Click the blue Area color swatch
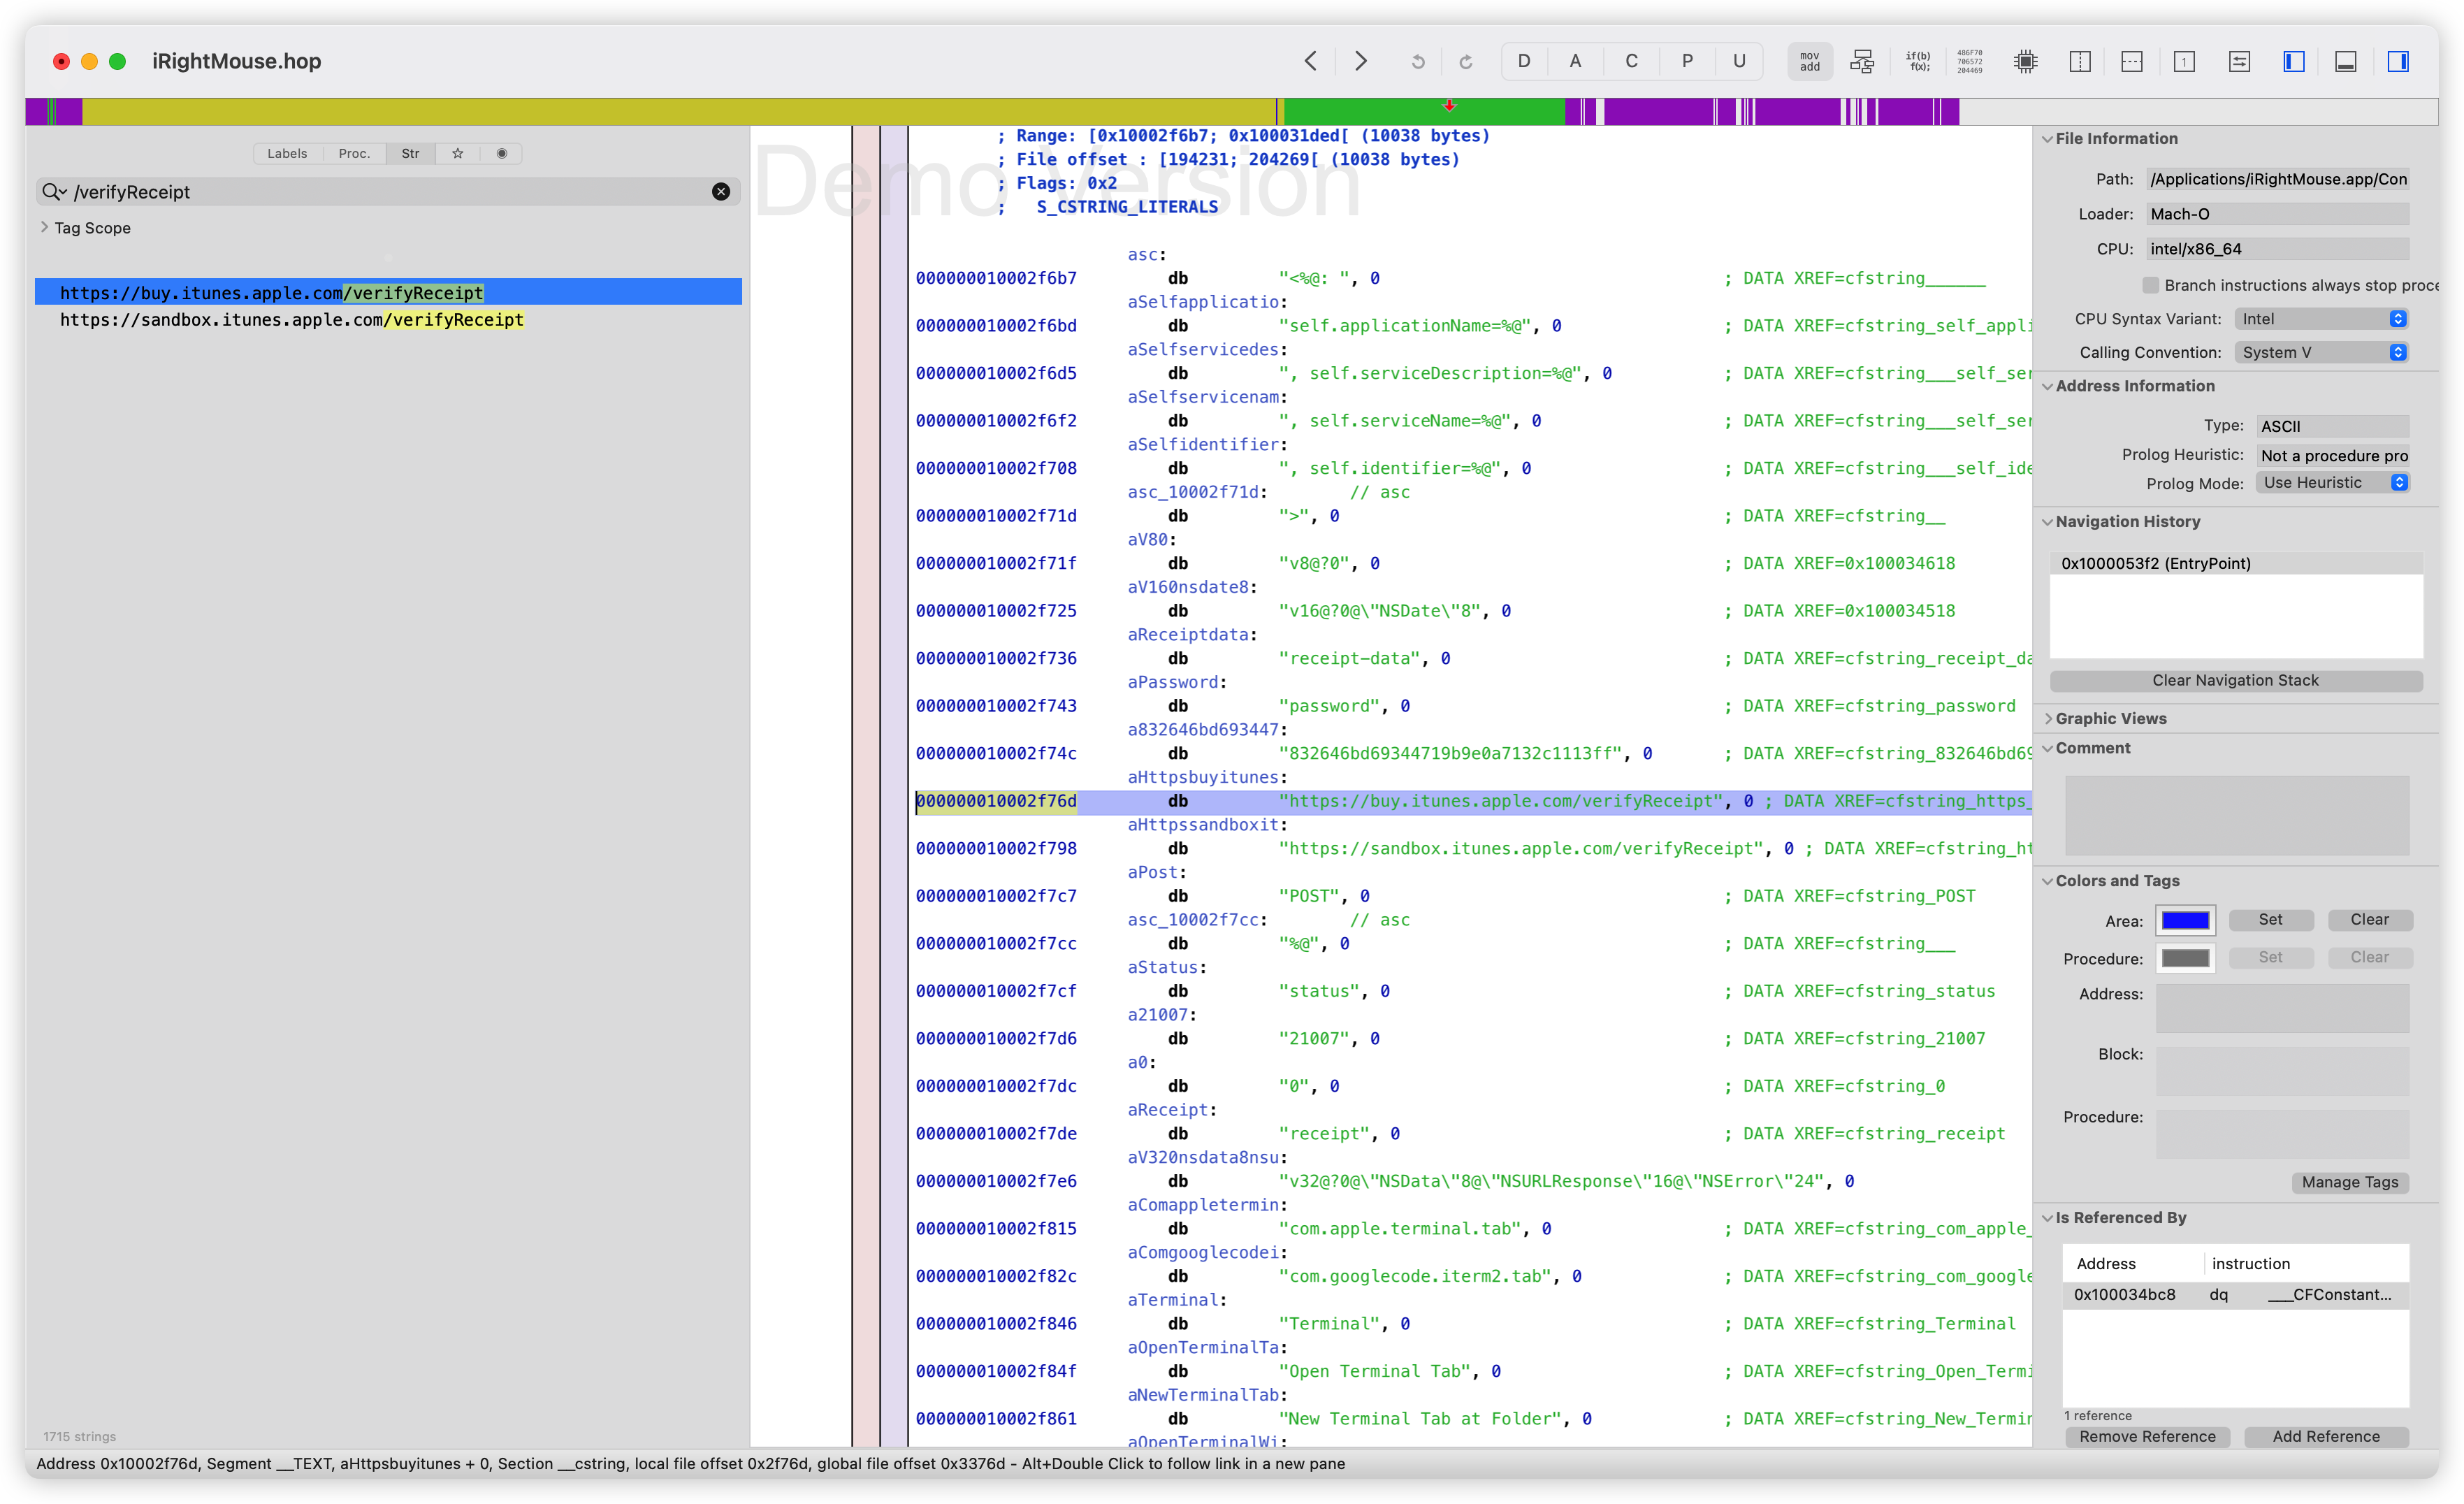Screen dimensions: 2464x1504 (x=2185, y=920)
